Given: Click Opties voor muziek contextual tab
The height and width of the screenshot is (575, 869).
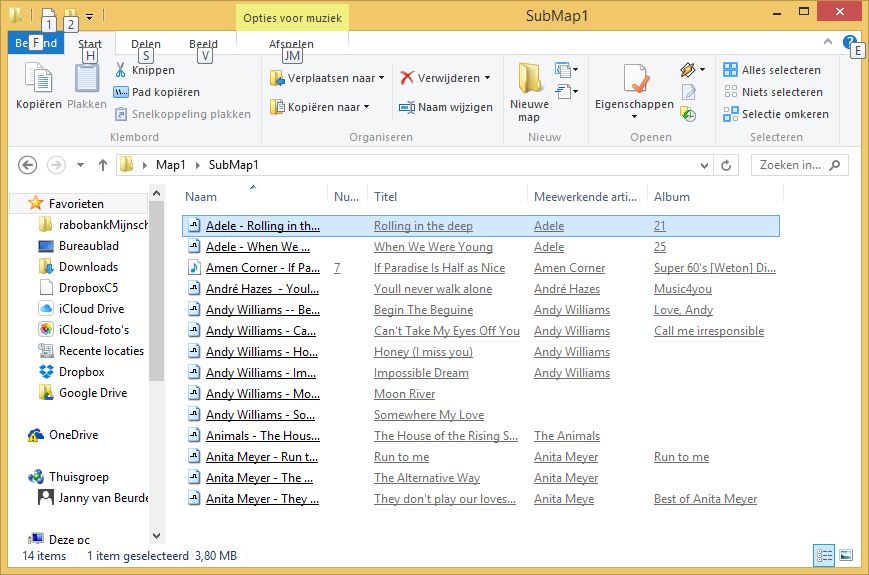Looking at the screenshot, I should (x=292, y=18).
